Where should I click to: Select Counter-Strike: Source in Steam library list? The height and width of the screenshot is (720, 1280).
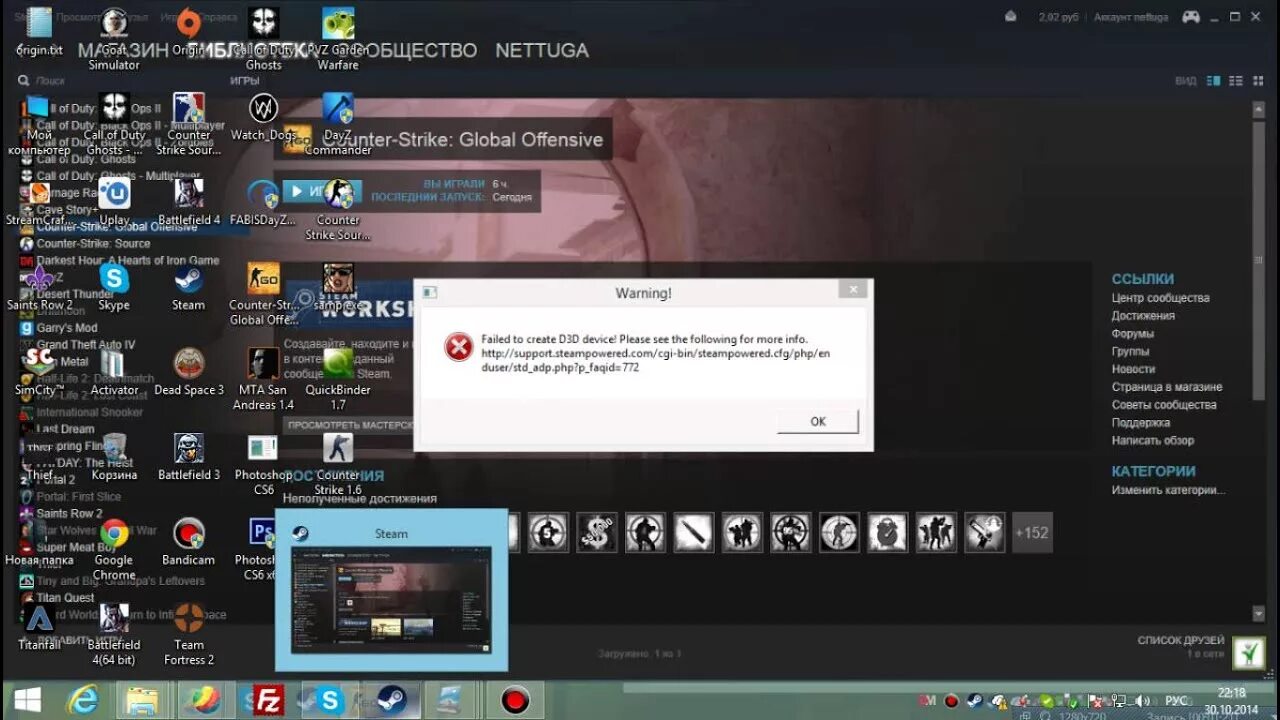click(x=93, y=243)
